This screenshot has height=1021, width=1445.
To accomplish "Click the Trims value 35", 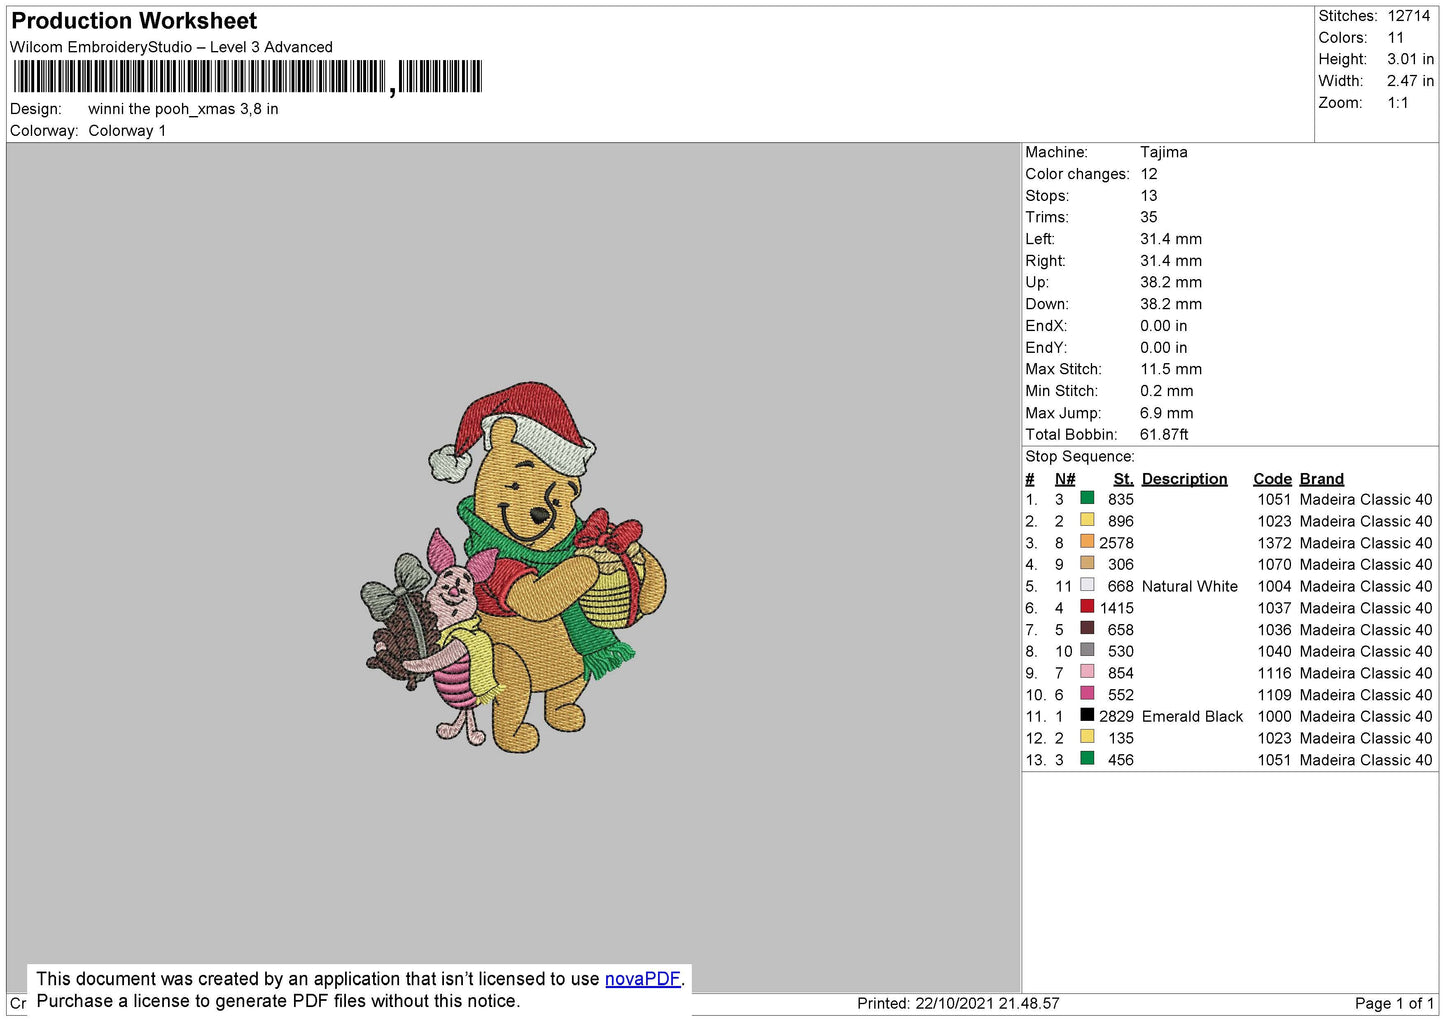I will [1149, 217].
